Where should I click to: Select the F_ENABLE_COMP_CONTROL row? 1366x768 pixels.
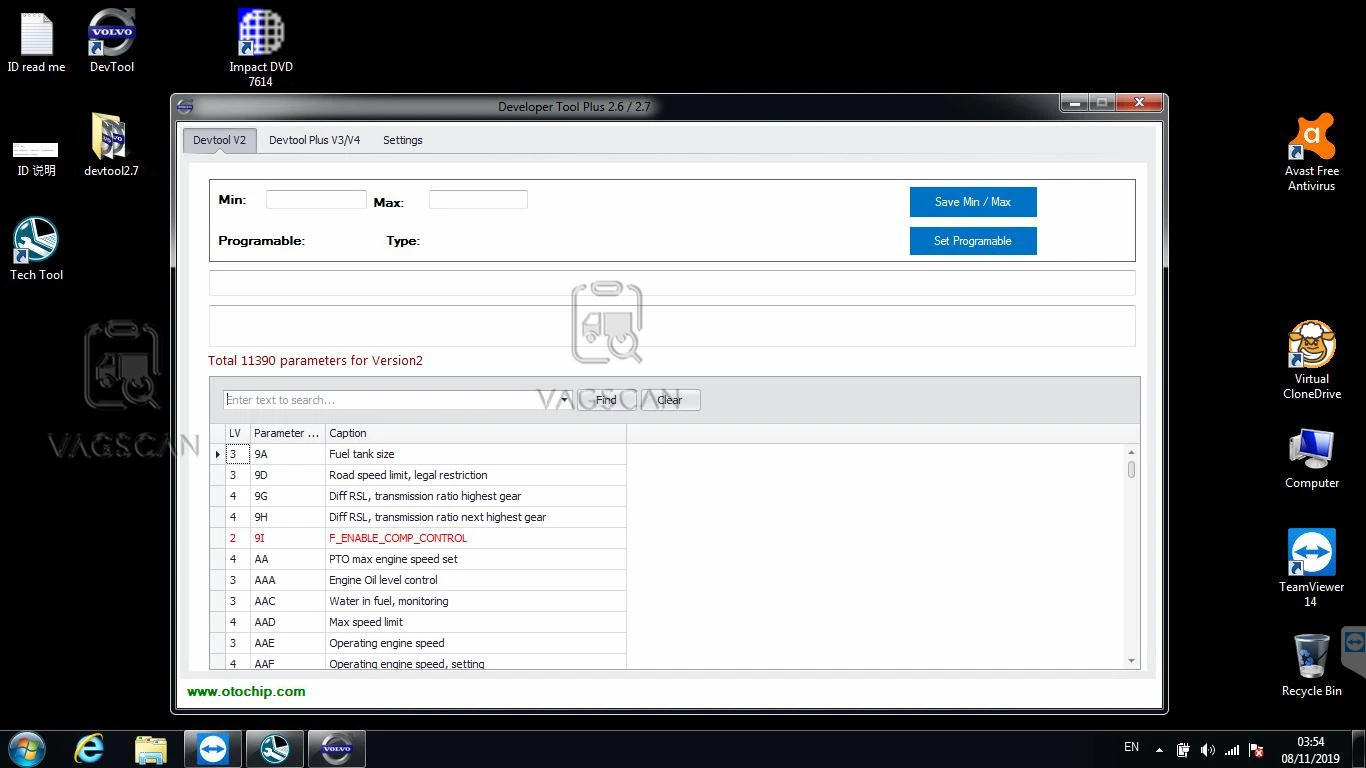point(418,538)
